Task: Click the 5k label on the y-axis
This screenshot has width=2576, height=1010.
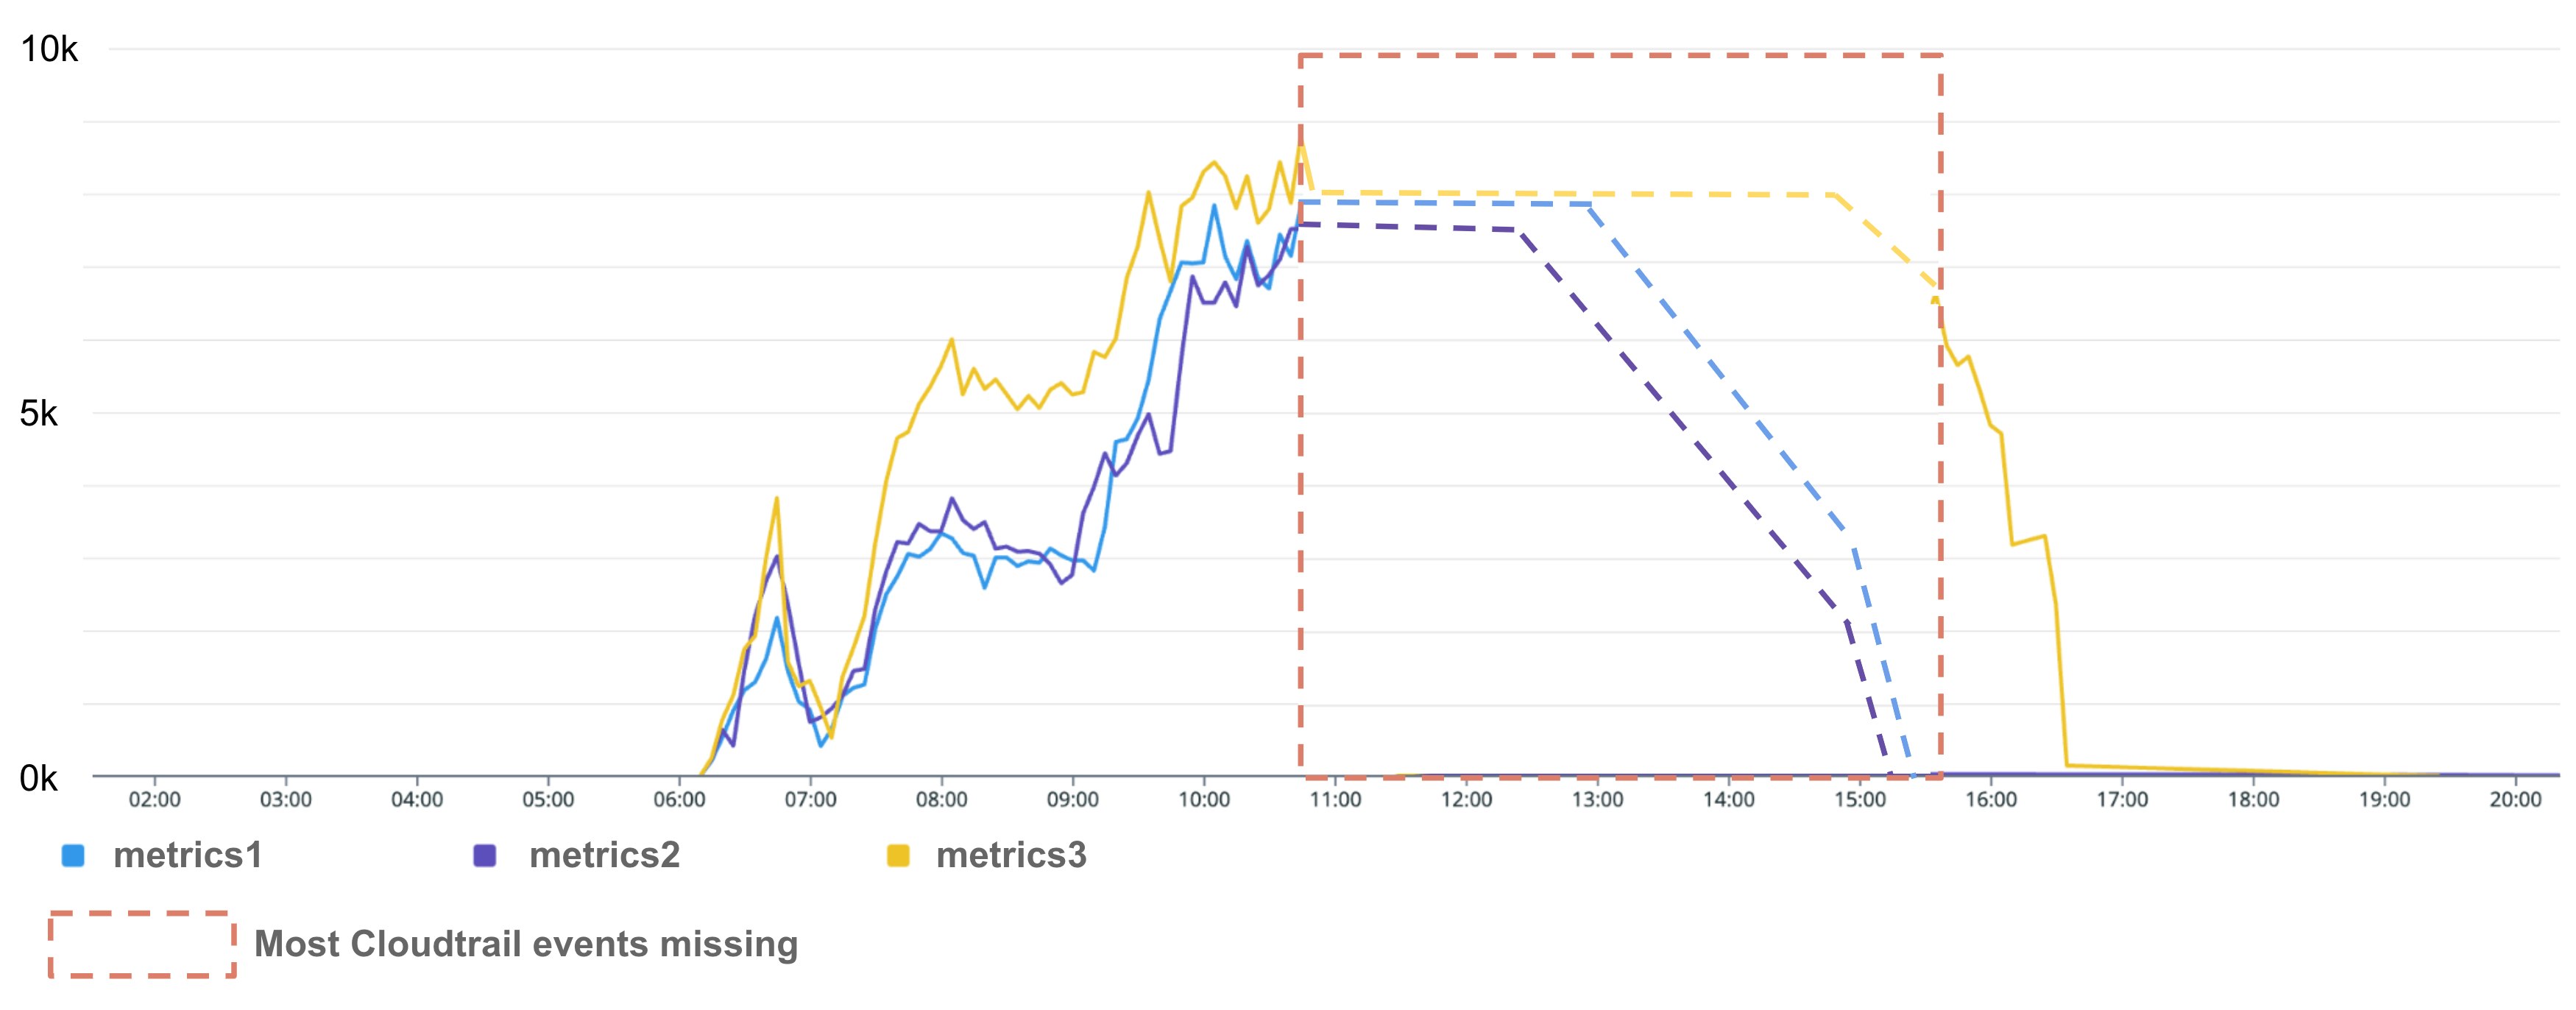Action: [39, 413]
